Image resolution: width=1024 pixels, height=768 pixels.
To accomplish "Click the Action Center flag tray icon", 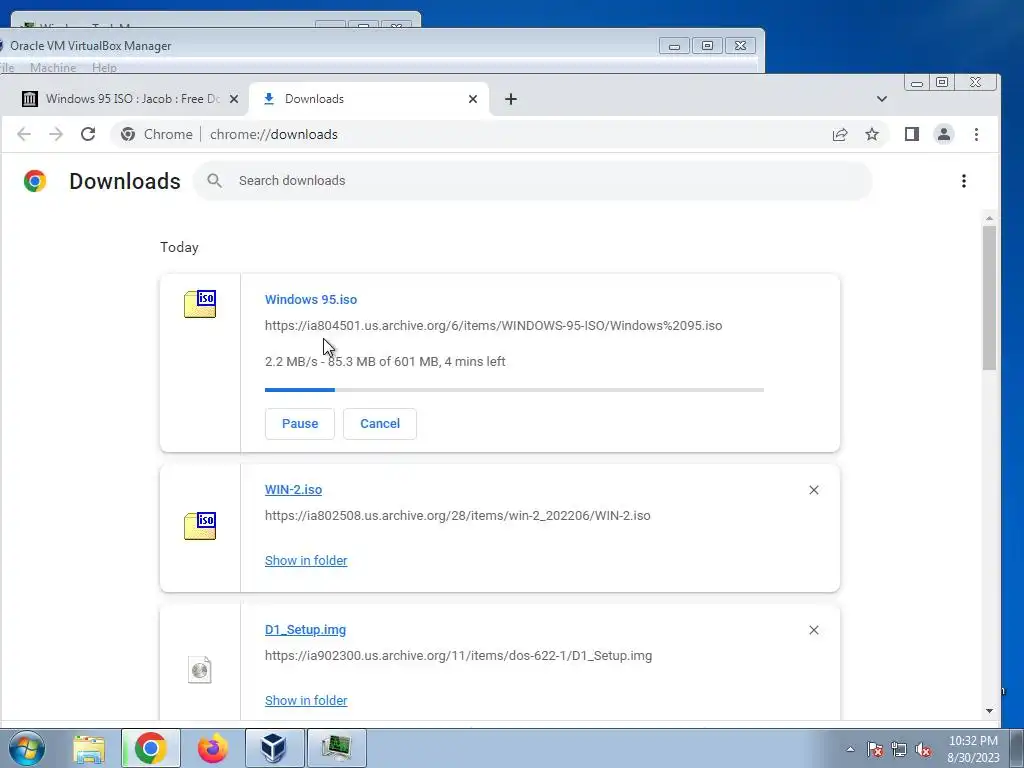I will pos(875,750).
